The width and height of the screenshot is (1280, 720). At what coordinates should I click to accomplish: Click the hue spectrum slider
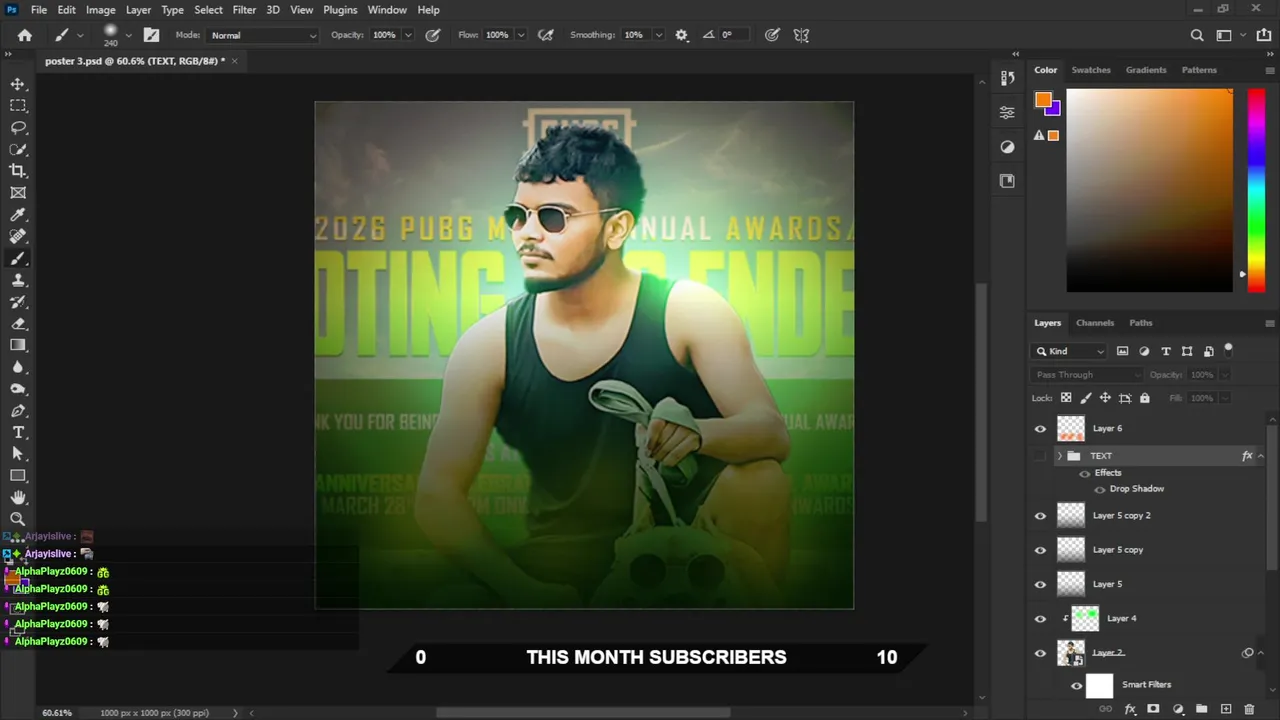pyautogui.click(x=1257, y=190)
